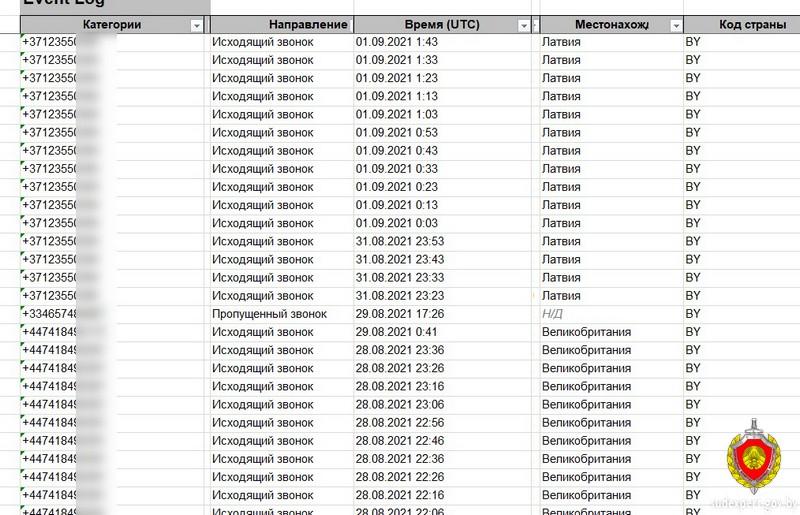Click the BY cell in the missed-call row

pyautogui.click(x=693, y=314)
